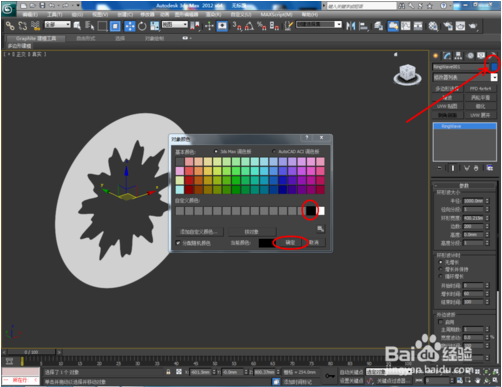502x387 pixels.
Task: Open the Edit menu
Action: [x=30, y=15]
